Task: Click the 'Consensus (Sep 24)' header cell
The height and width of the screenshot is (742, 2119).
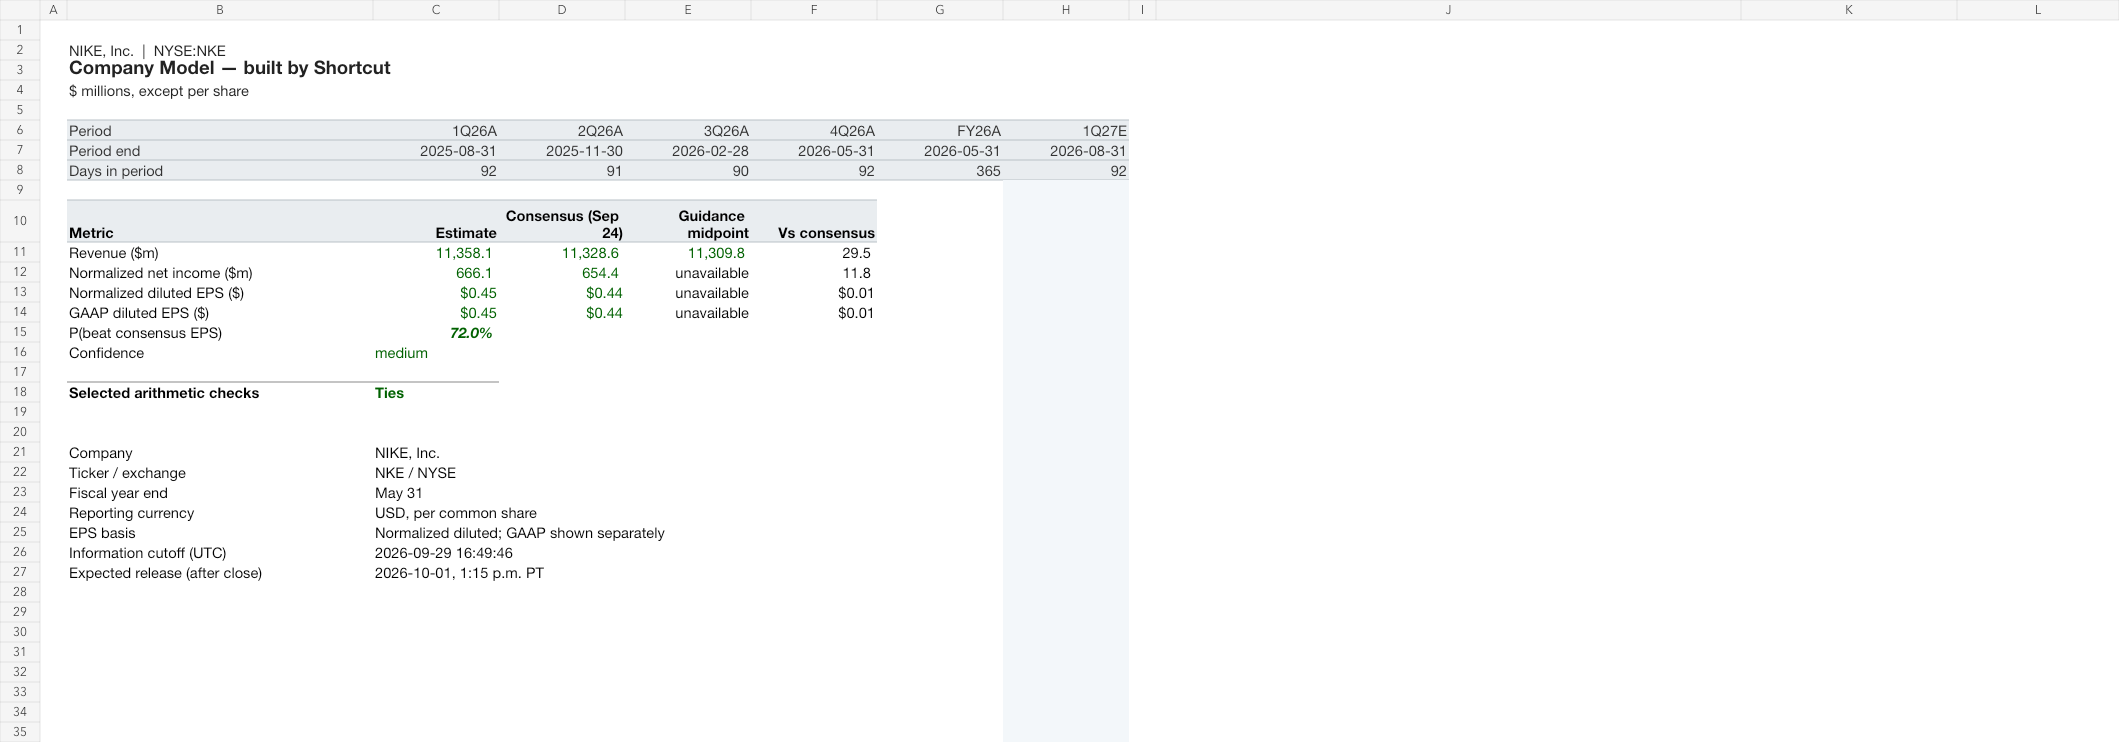Action: point(562,222)
